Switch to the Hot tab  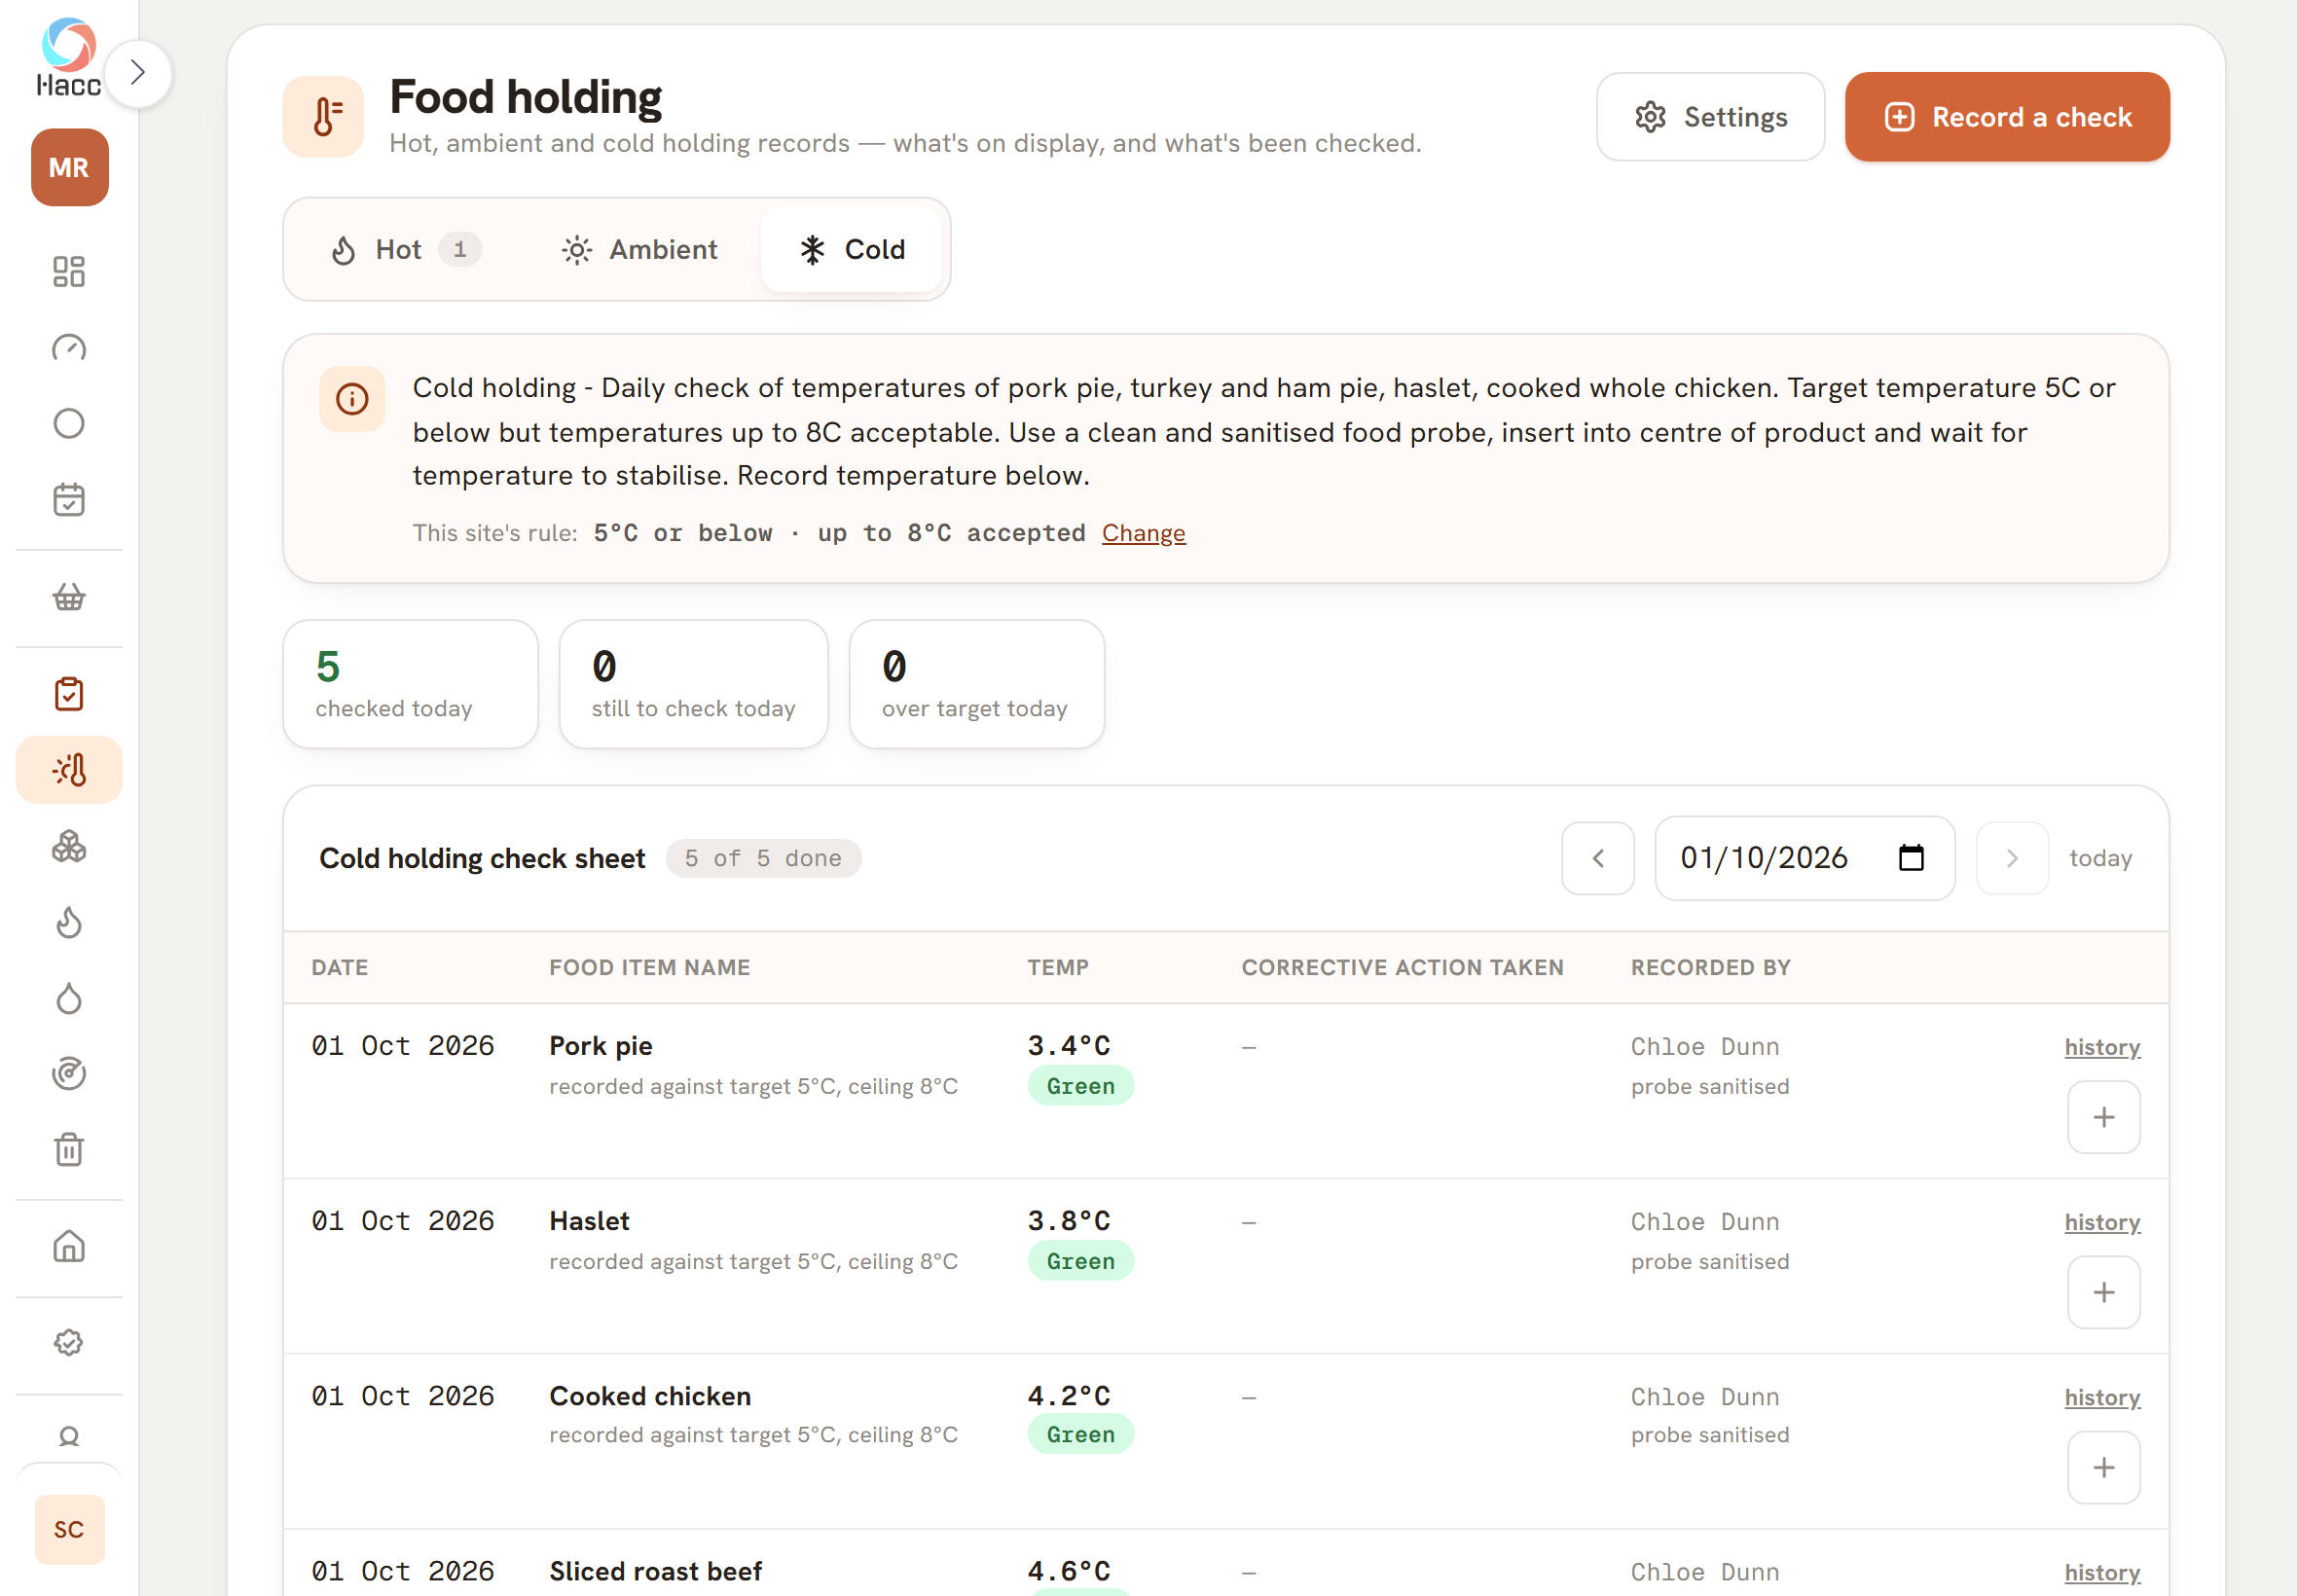(x=405, y=249)
